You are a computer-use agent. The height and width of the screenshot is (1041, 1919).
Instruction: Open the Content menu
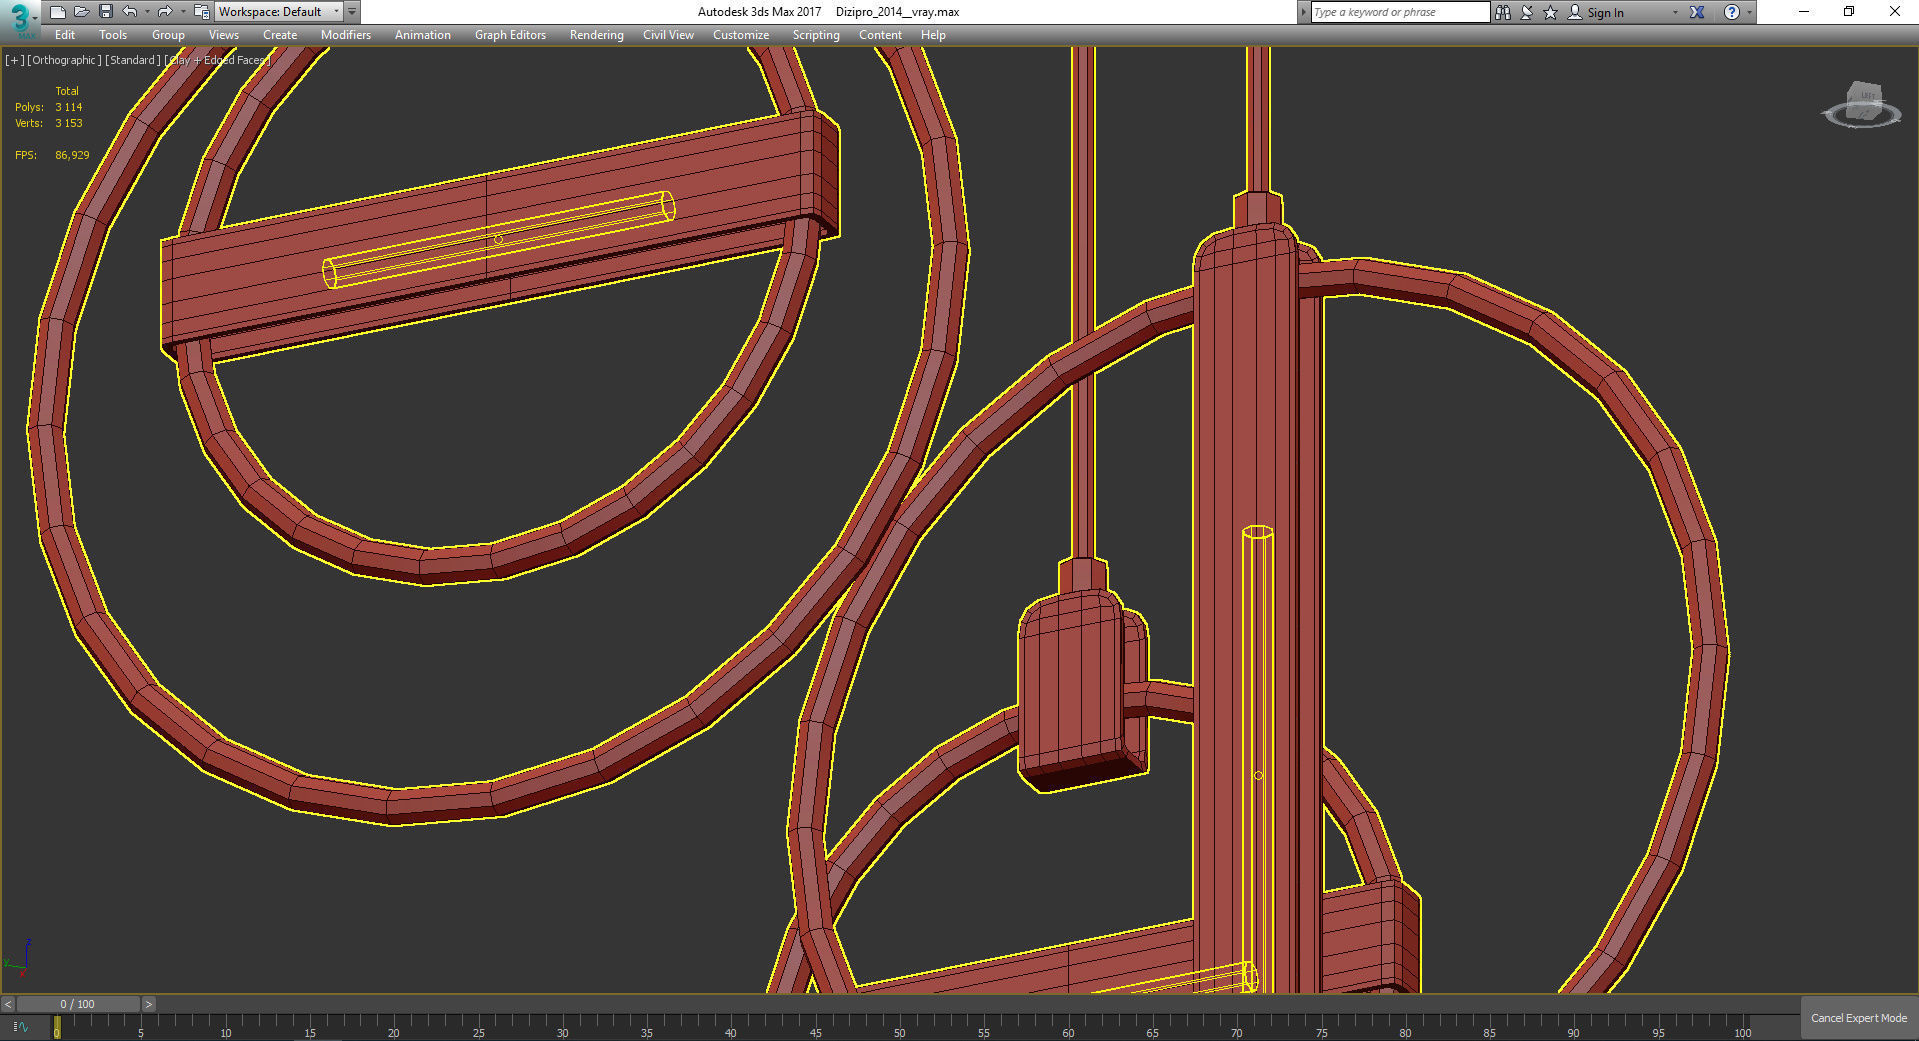[880, 35]
